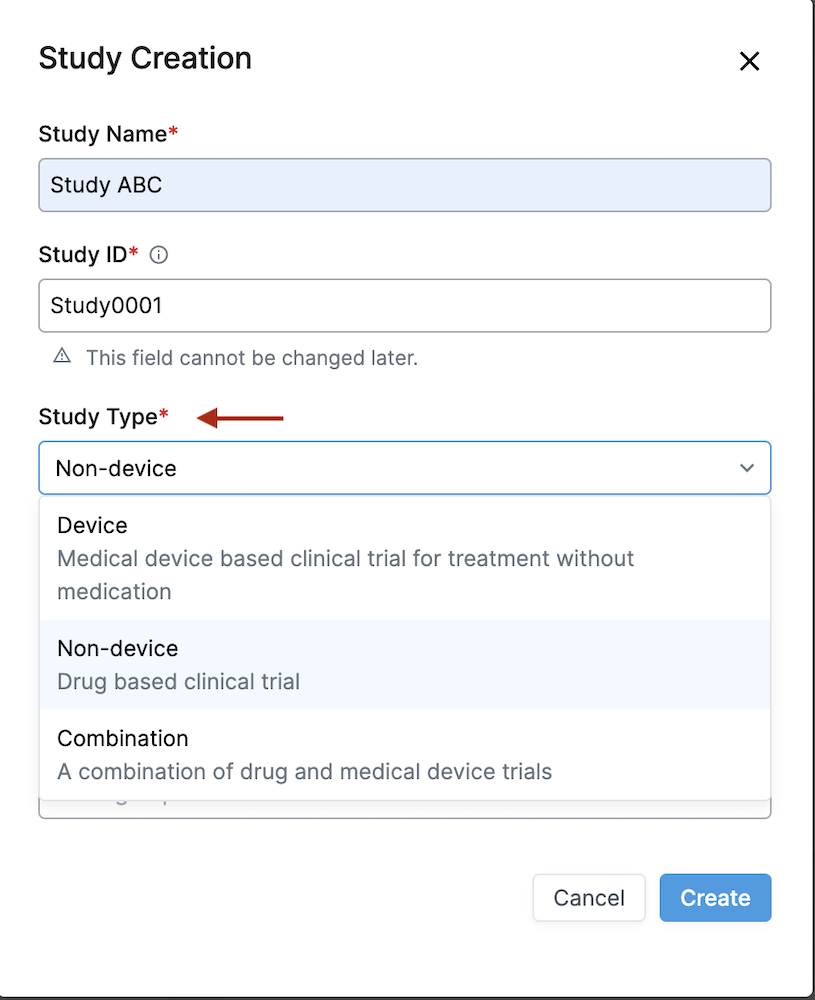Screen dimensions: 815x1000
Task: Select the Combination study type option
Action: coord(405,754)
